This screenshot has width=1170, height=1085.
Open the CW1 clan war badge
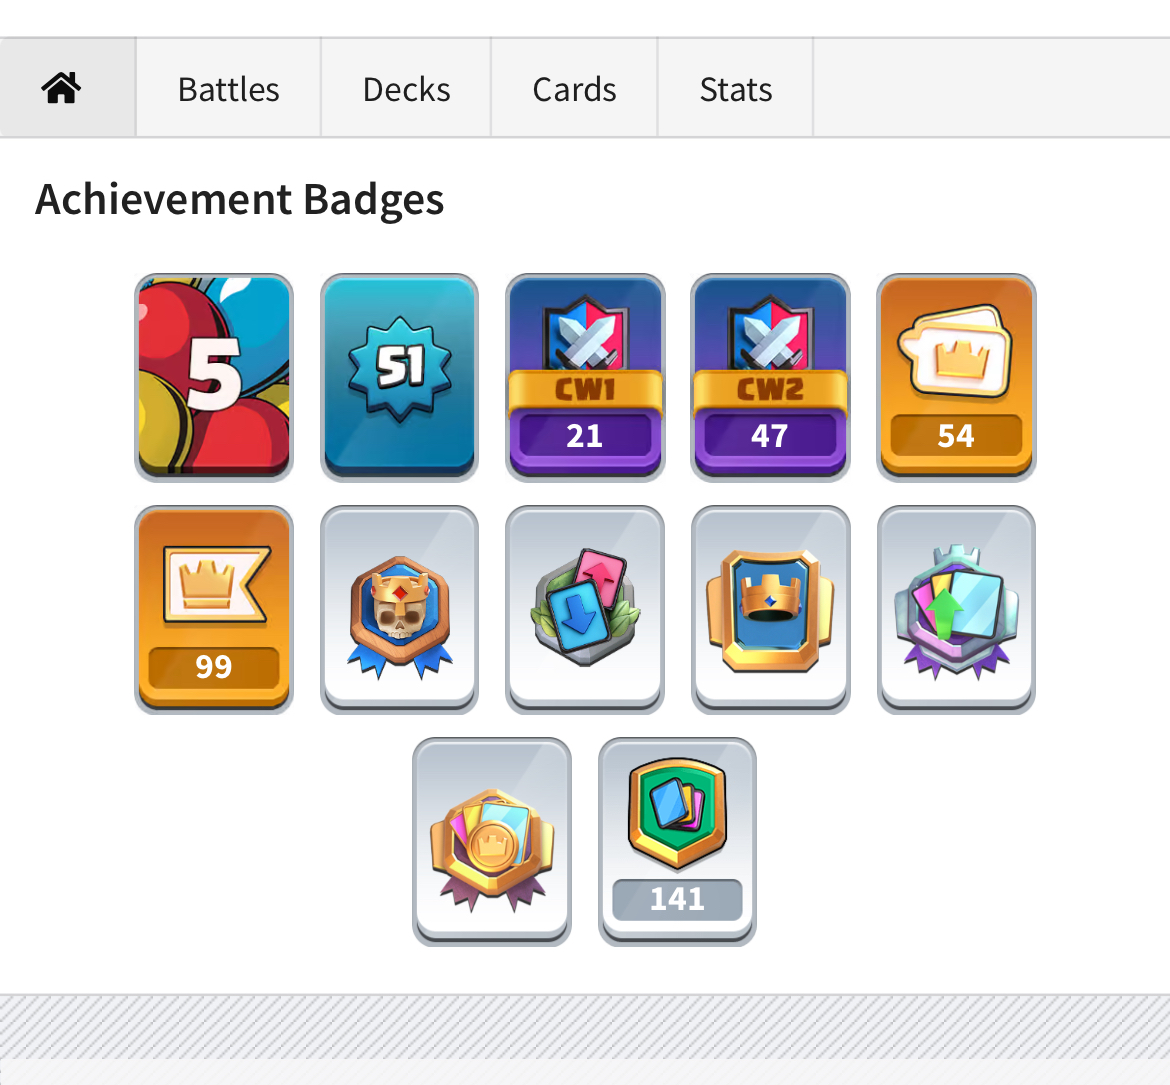[x=585, y=378]
